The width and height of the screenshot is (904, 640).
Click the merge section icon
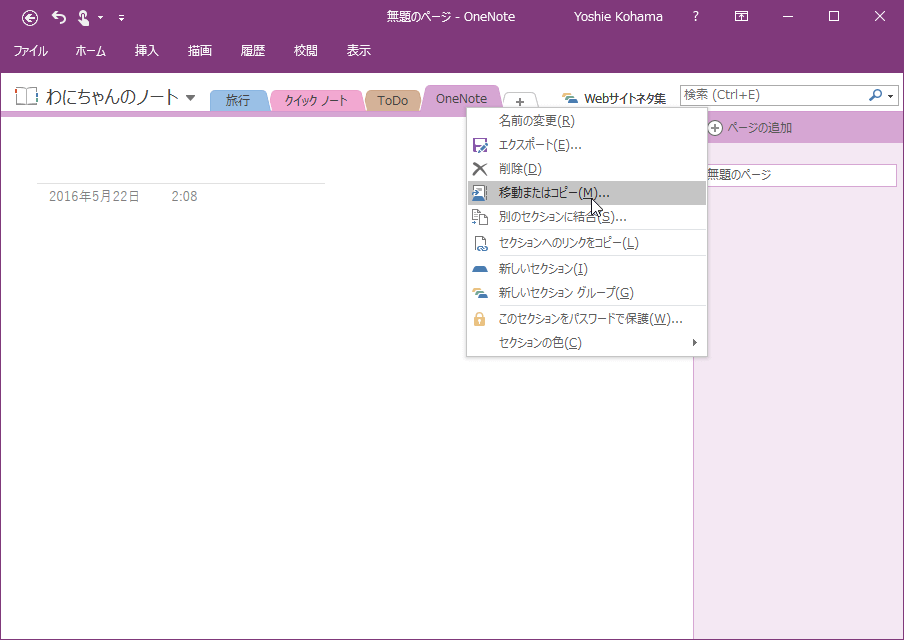pos(480,217)
